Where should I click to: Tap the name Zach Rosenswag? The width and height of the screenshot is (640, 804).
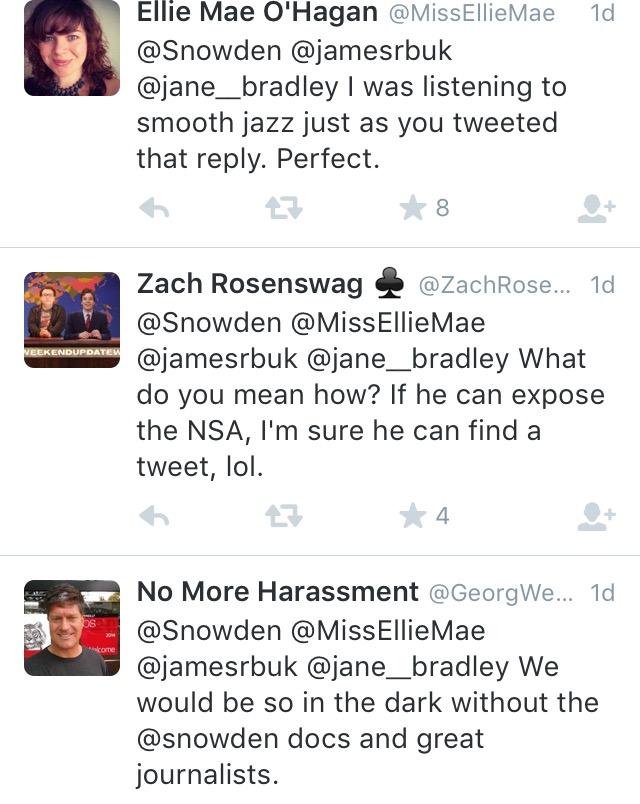coord(249,284)
